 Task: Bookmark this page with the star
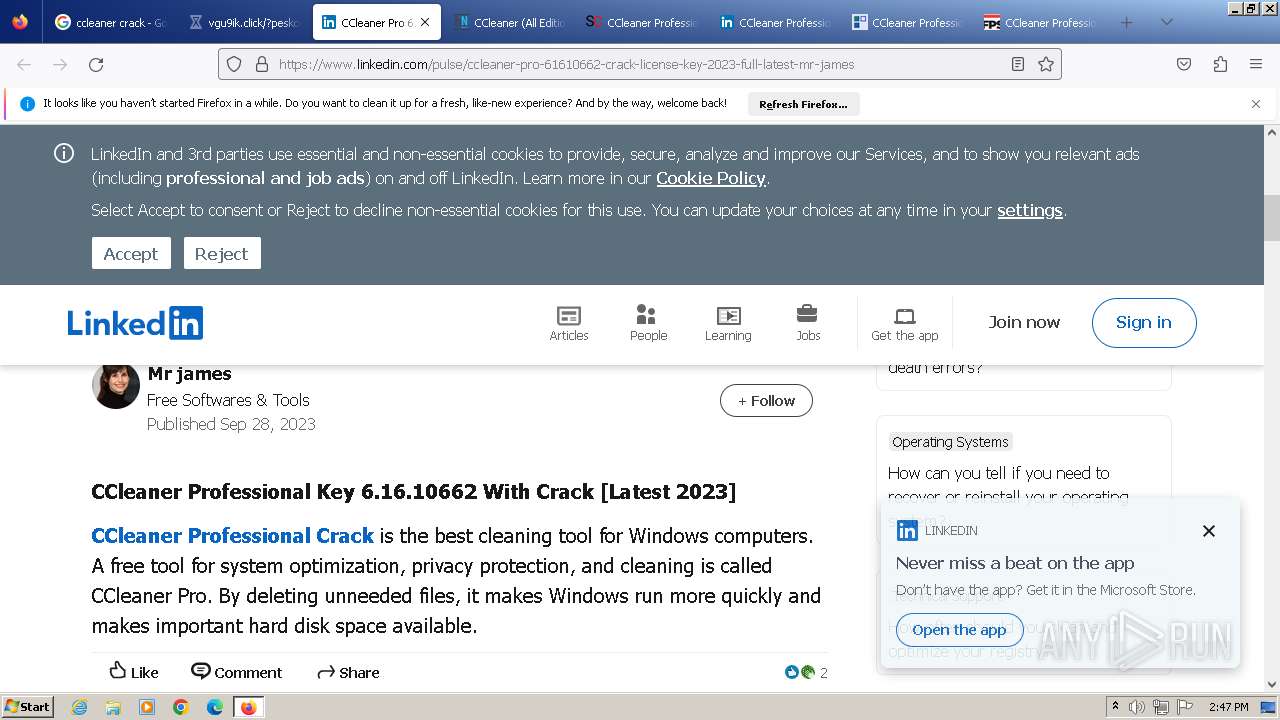point(1046,64)
